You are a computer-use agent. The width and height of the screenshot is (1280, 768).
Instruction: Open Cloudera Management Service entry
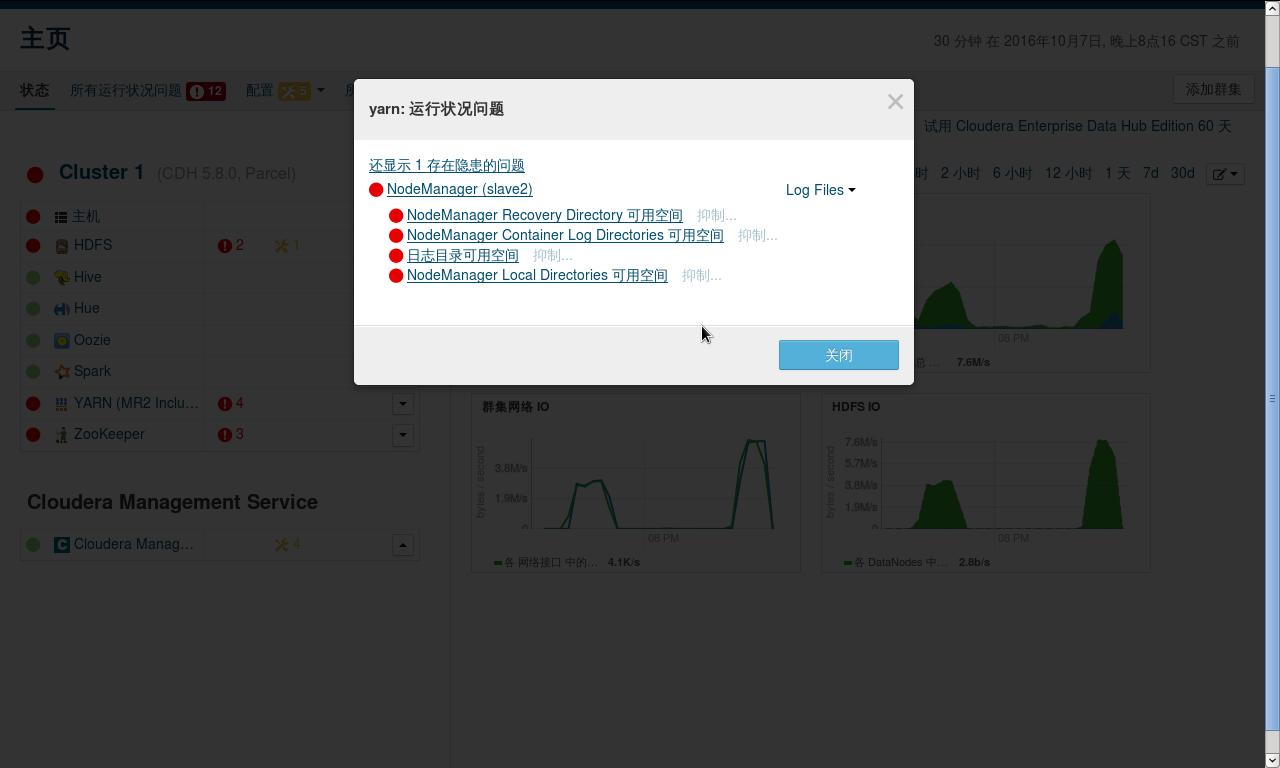coord(134,544)
